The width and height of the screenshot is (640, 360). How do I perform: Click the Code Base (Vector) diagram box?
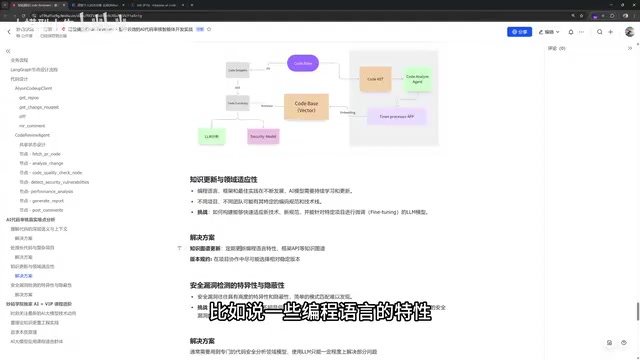coord(306,107)
